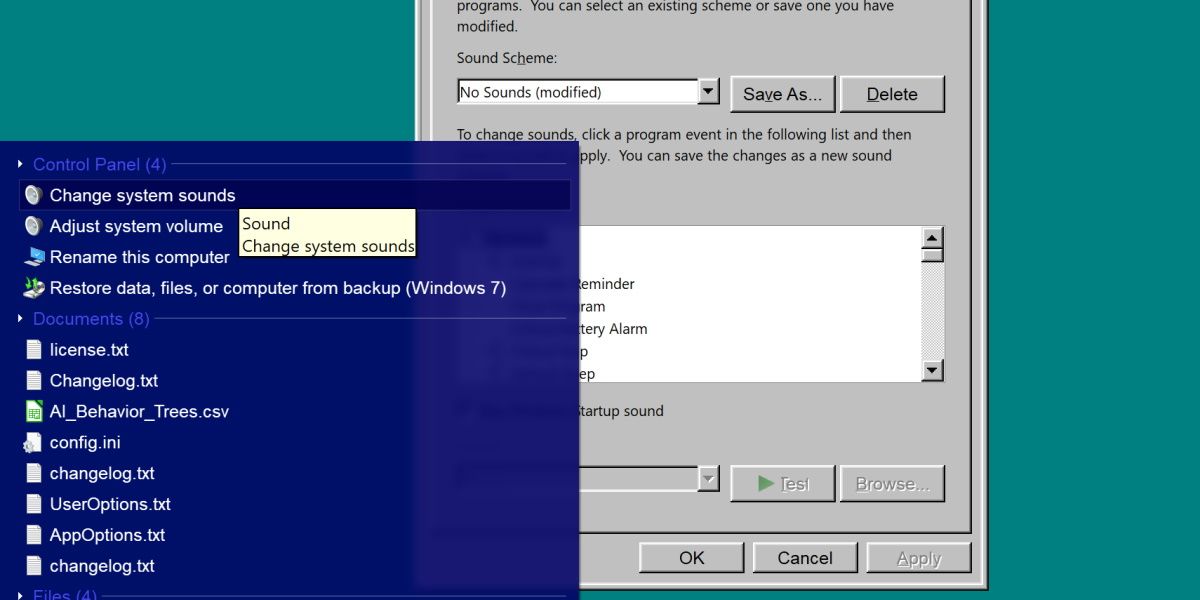Viewport: 1200px width, 600px height.
Task: Open the Sound Scheme dropdown
Action: click(709, 91)
